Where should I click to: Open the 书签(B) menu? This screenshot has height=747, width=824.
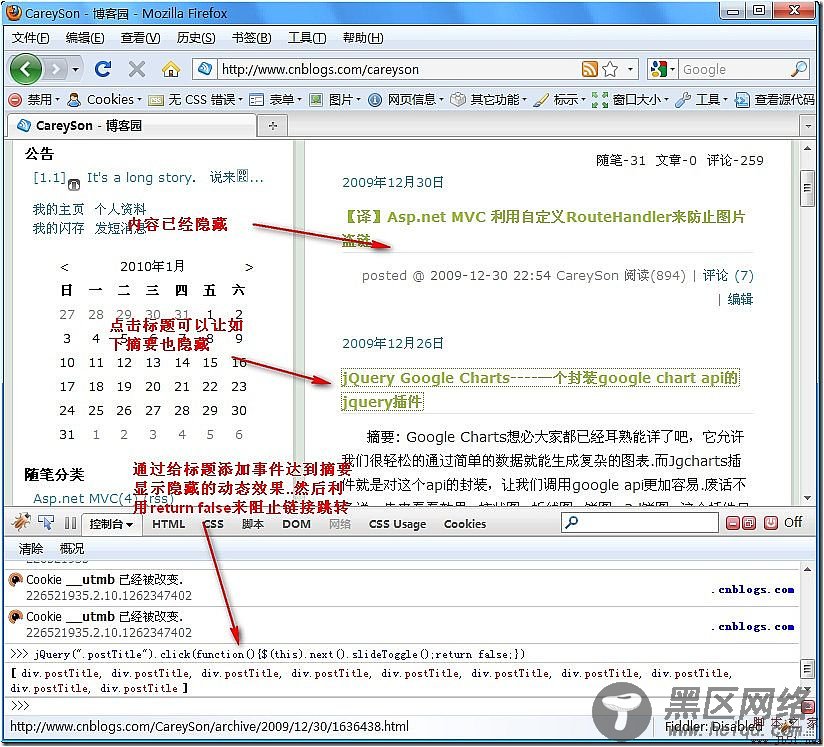252,38
